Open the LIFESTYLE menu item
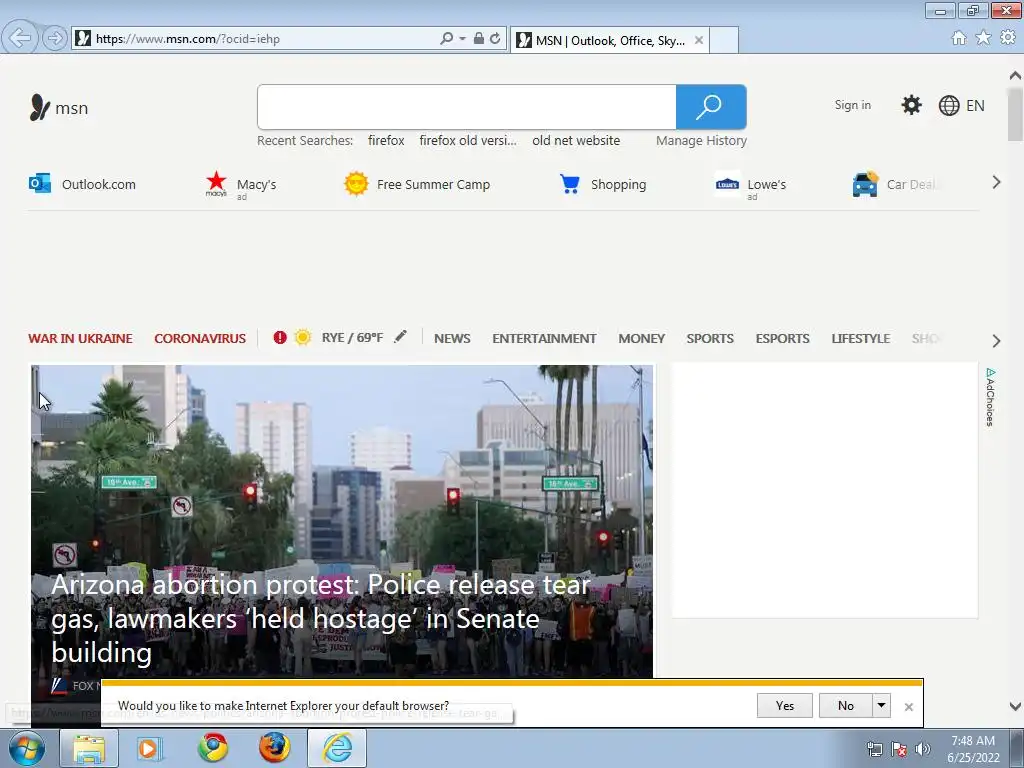Image resolution: width=1024 pixels, height=768 pixels. [861, 338]
